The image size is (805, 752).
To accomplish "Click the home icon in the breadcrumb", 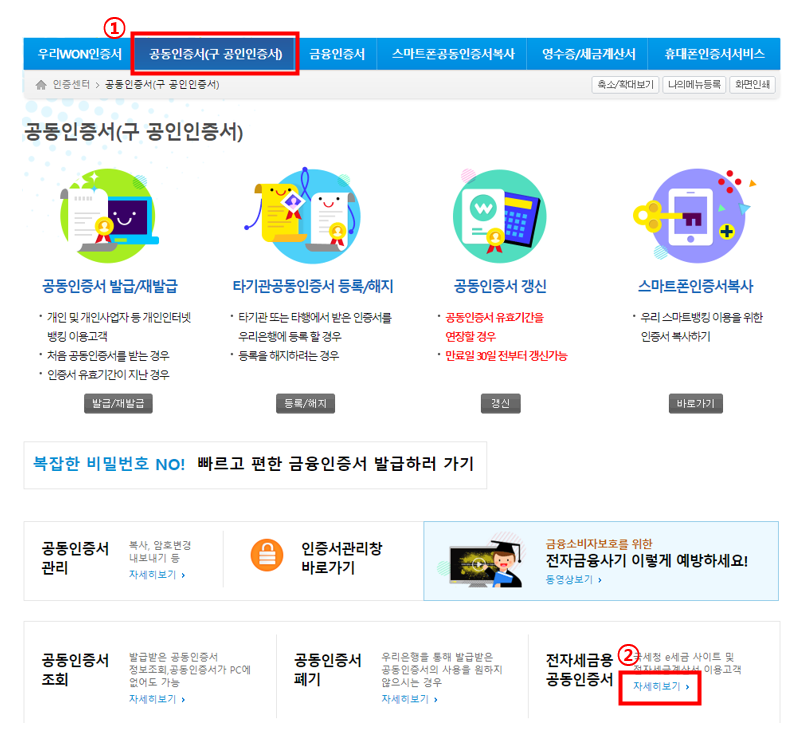I will pyautogui.click(x=41, y=85).
